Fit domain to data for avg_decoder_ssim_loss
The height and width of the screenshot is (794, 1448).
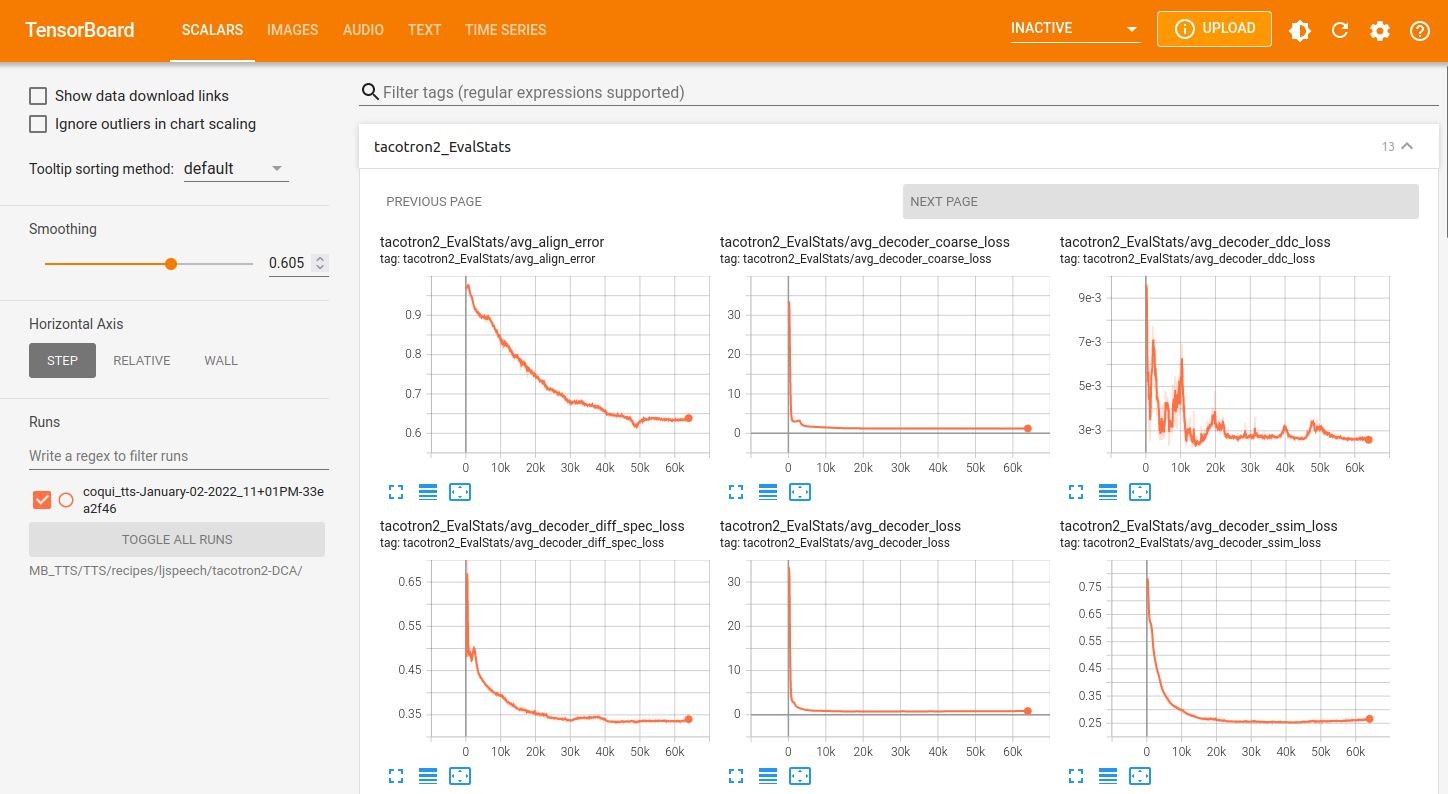click(x=1140, y=775)
